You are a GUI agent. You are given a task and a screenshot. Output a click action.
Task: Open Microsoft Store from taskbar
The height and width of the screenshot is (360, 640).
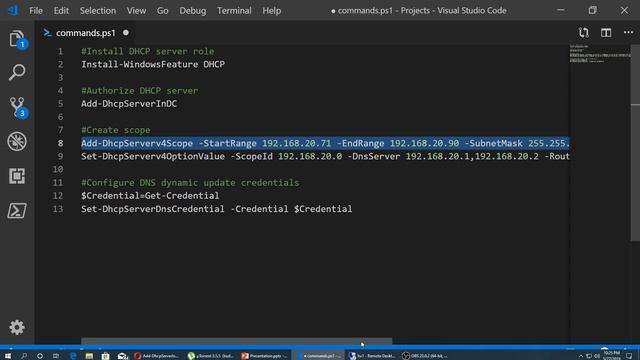pos(105,356)
